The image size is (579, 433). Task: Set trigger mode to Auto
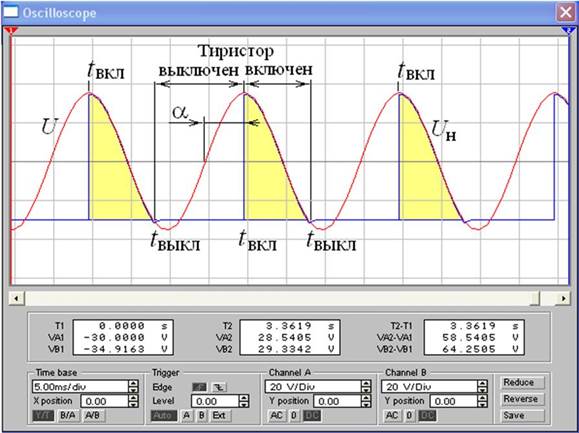tap(164, 415)
